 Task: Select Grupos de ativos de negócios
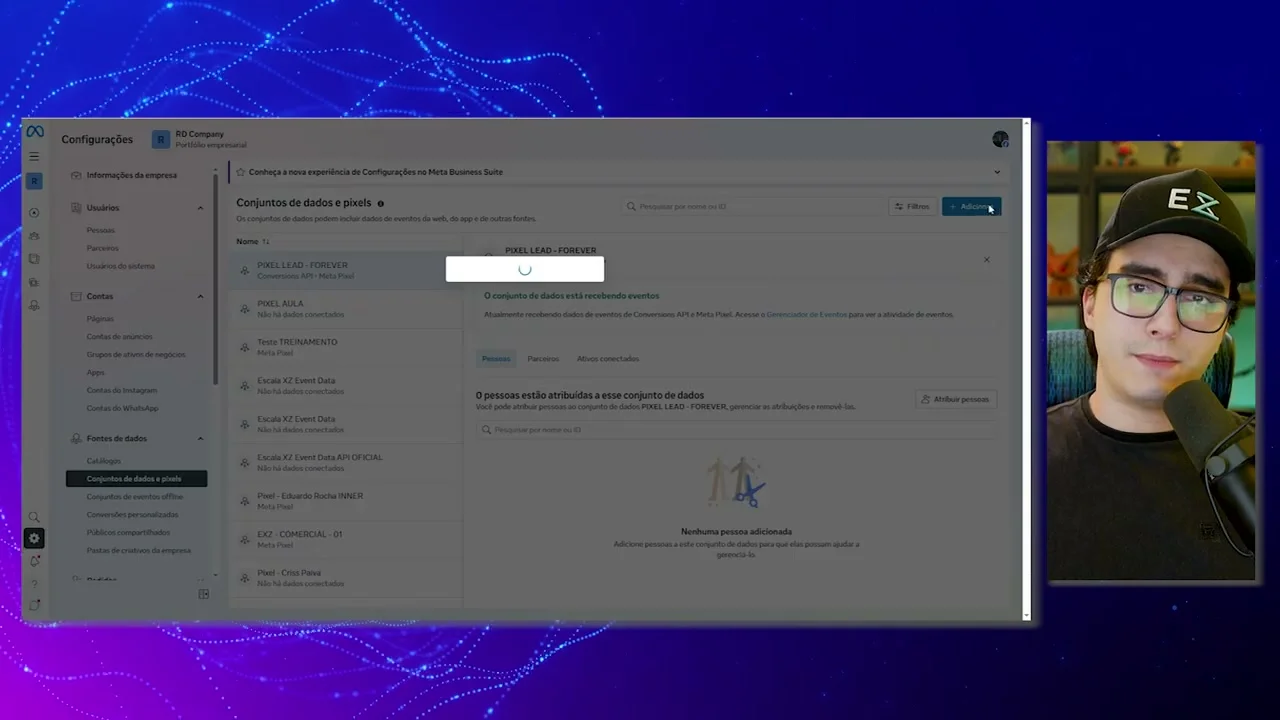click(136, 354)
